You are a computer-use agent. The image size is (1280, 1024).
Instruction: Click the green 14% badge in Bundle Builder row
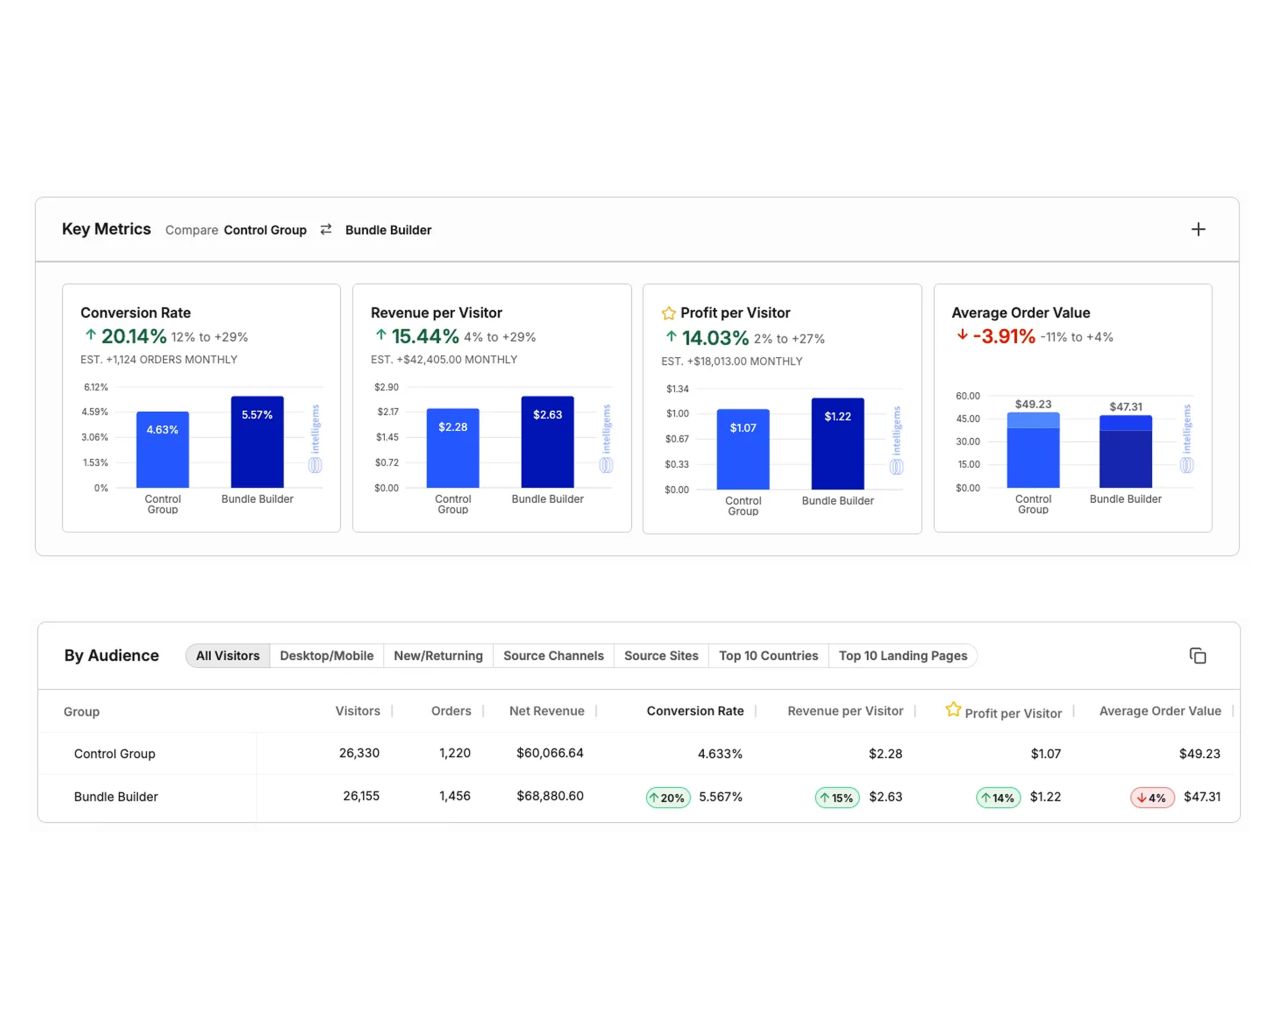pyautogui.click(x=998, y=798)
